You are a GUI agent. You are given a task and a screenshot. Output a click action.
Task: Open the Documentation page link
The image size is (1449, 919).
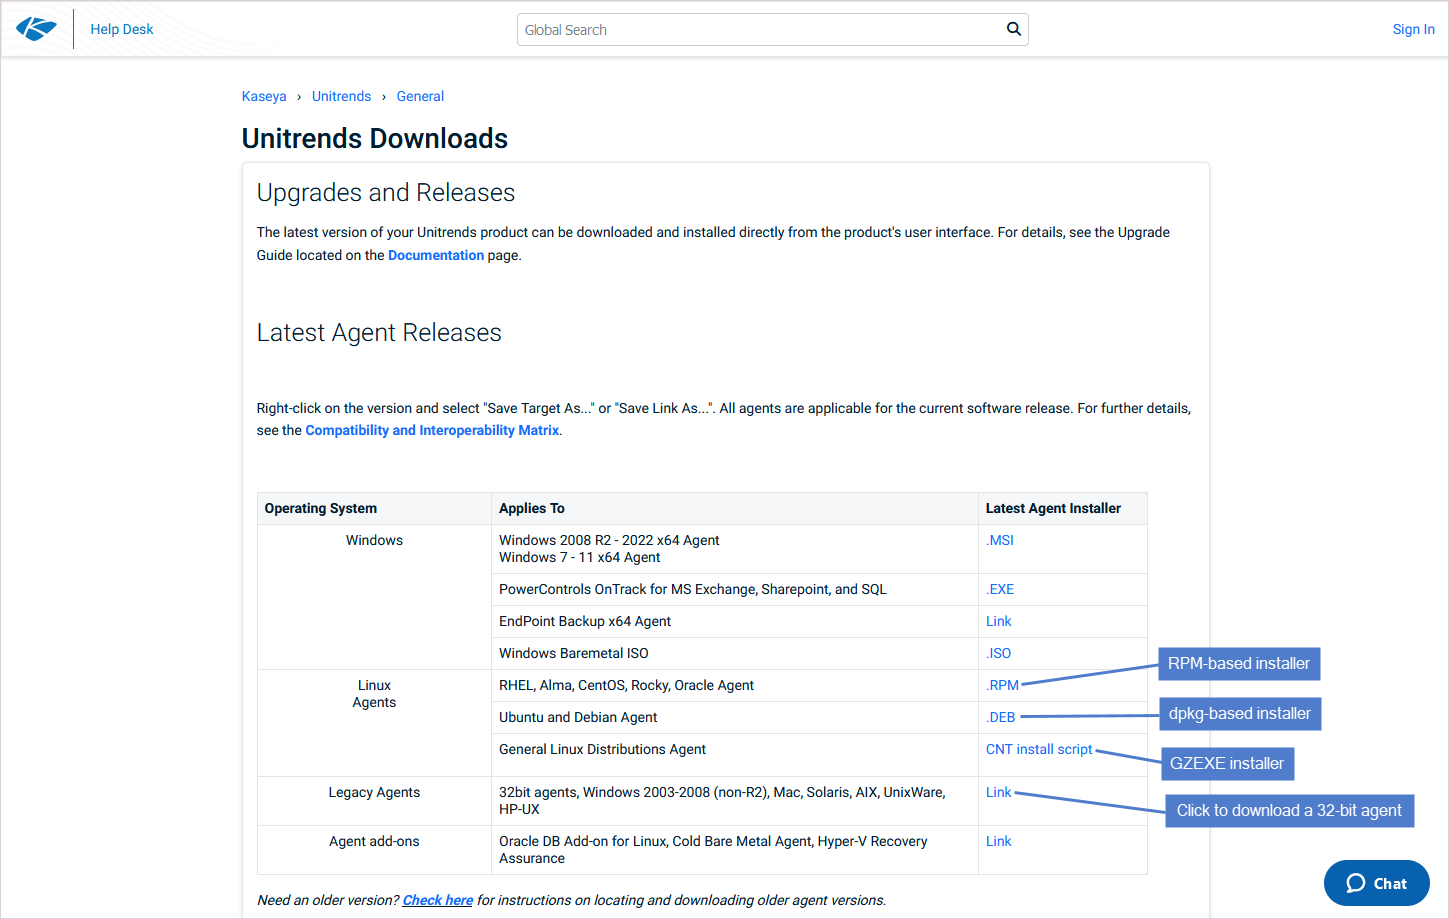[436, 255]
